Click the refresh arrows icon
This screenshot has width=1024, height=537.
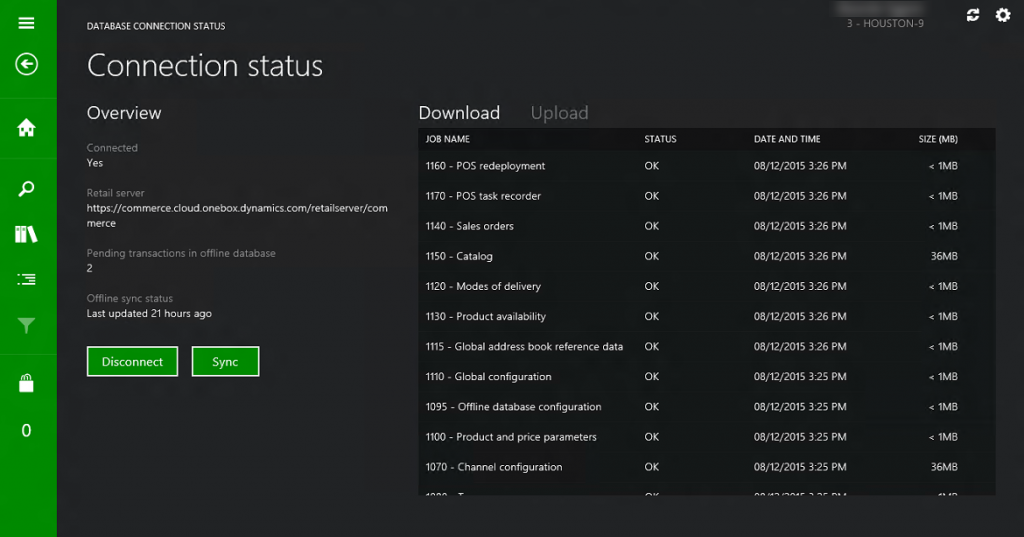pos(973,15)
